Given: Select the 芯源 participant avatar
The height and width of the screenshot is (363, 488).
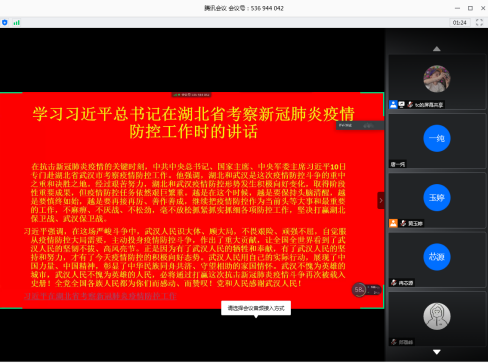Looking at the screenshot, I should [437, 257].
